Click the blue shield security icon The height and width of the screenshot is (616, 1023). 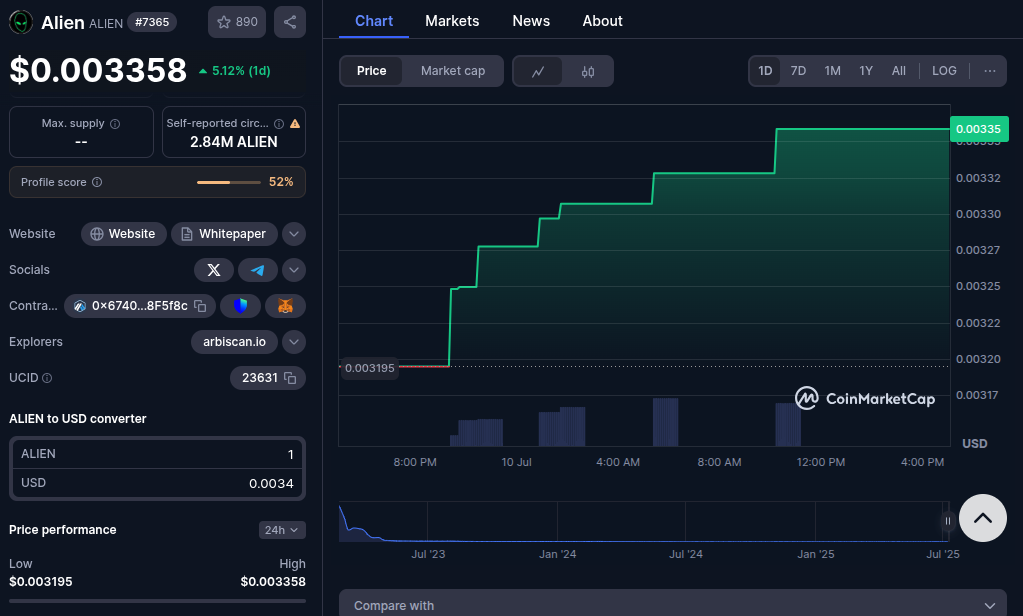(241, 306)
